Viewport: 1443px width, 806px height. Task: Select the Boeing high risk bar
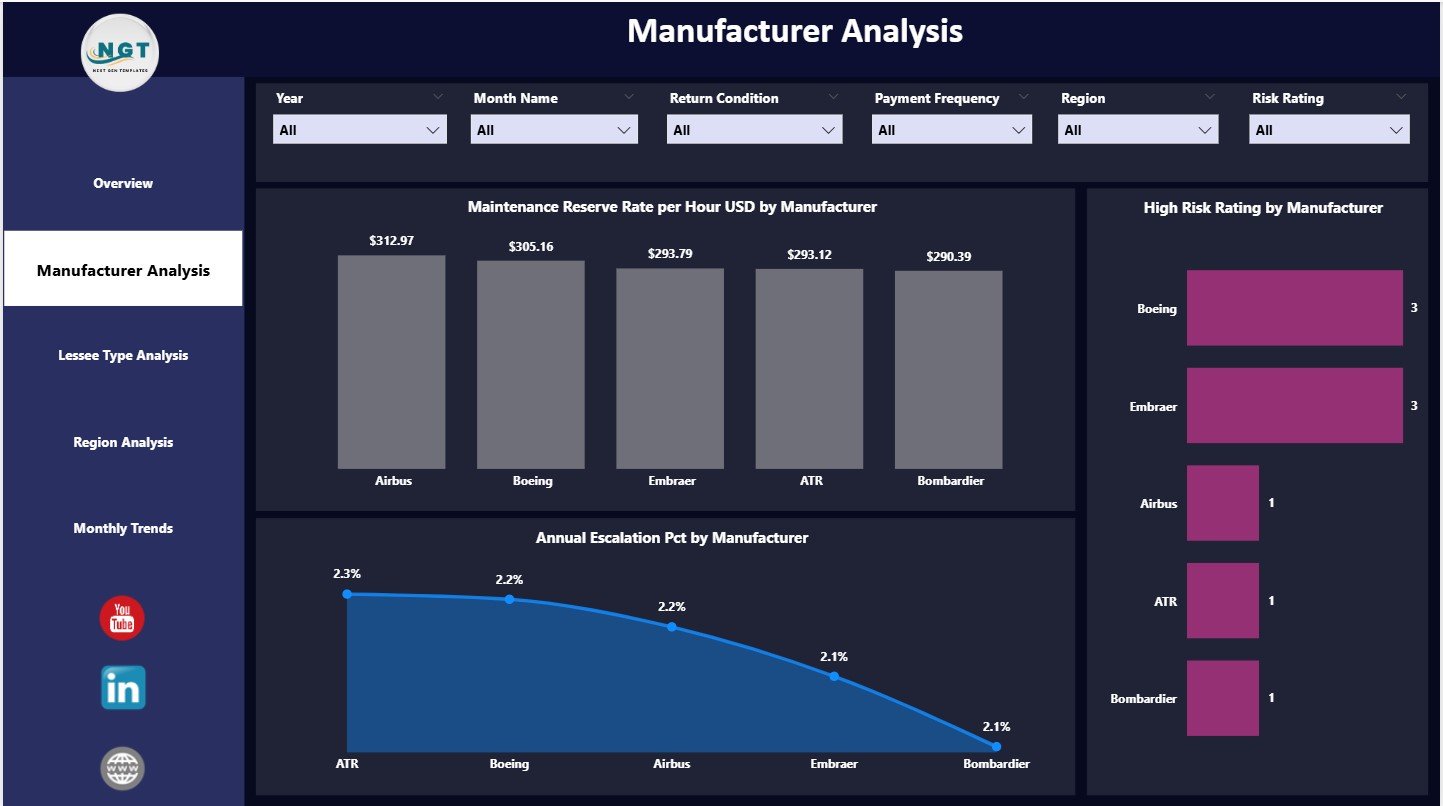click(1294, 308)
